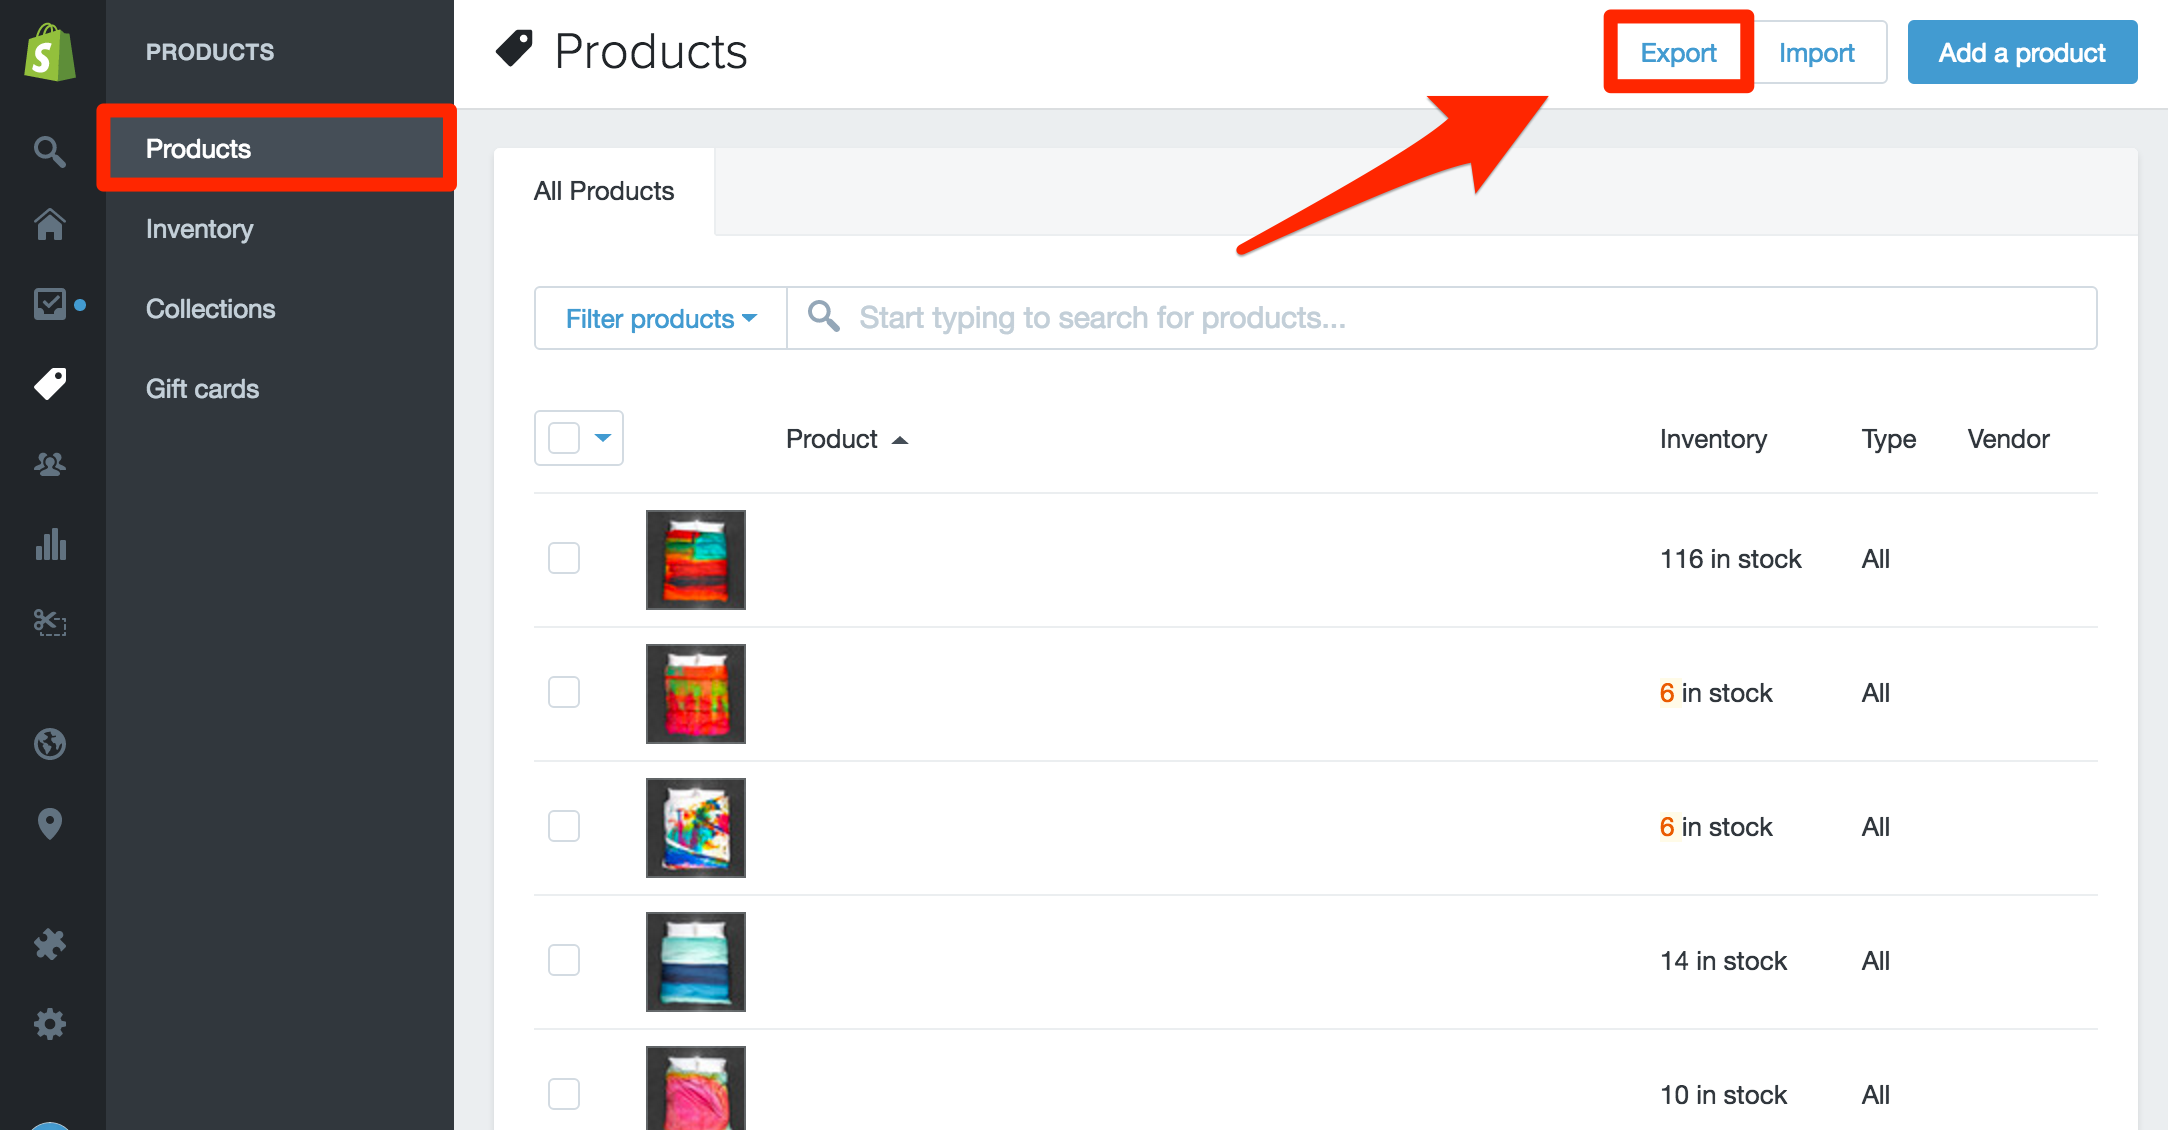
Task: Open Orders checkbox icon in sidebar
Action: 49,303
